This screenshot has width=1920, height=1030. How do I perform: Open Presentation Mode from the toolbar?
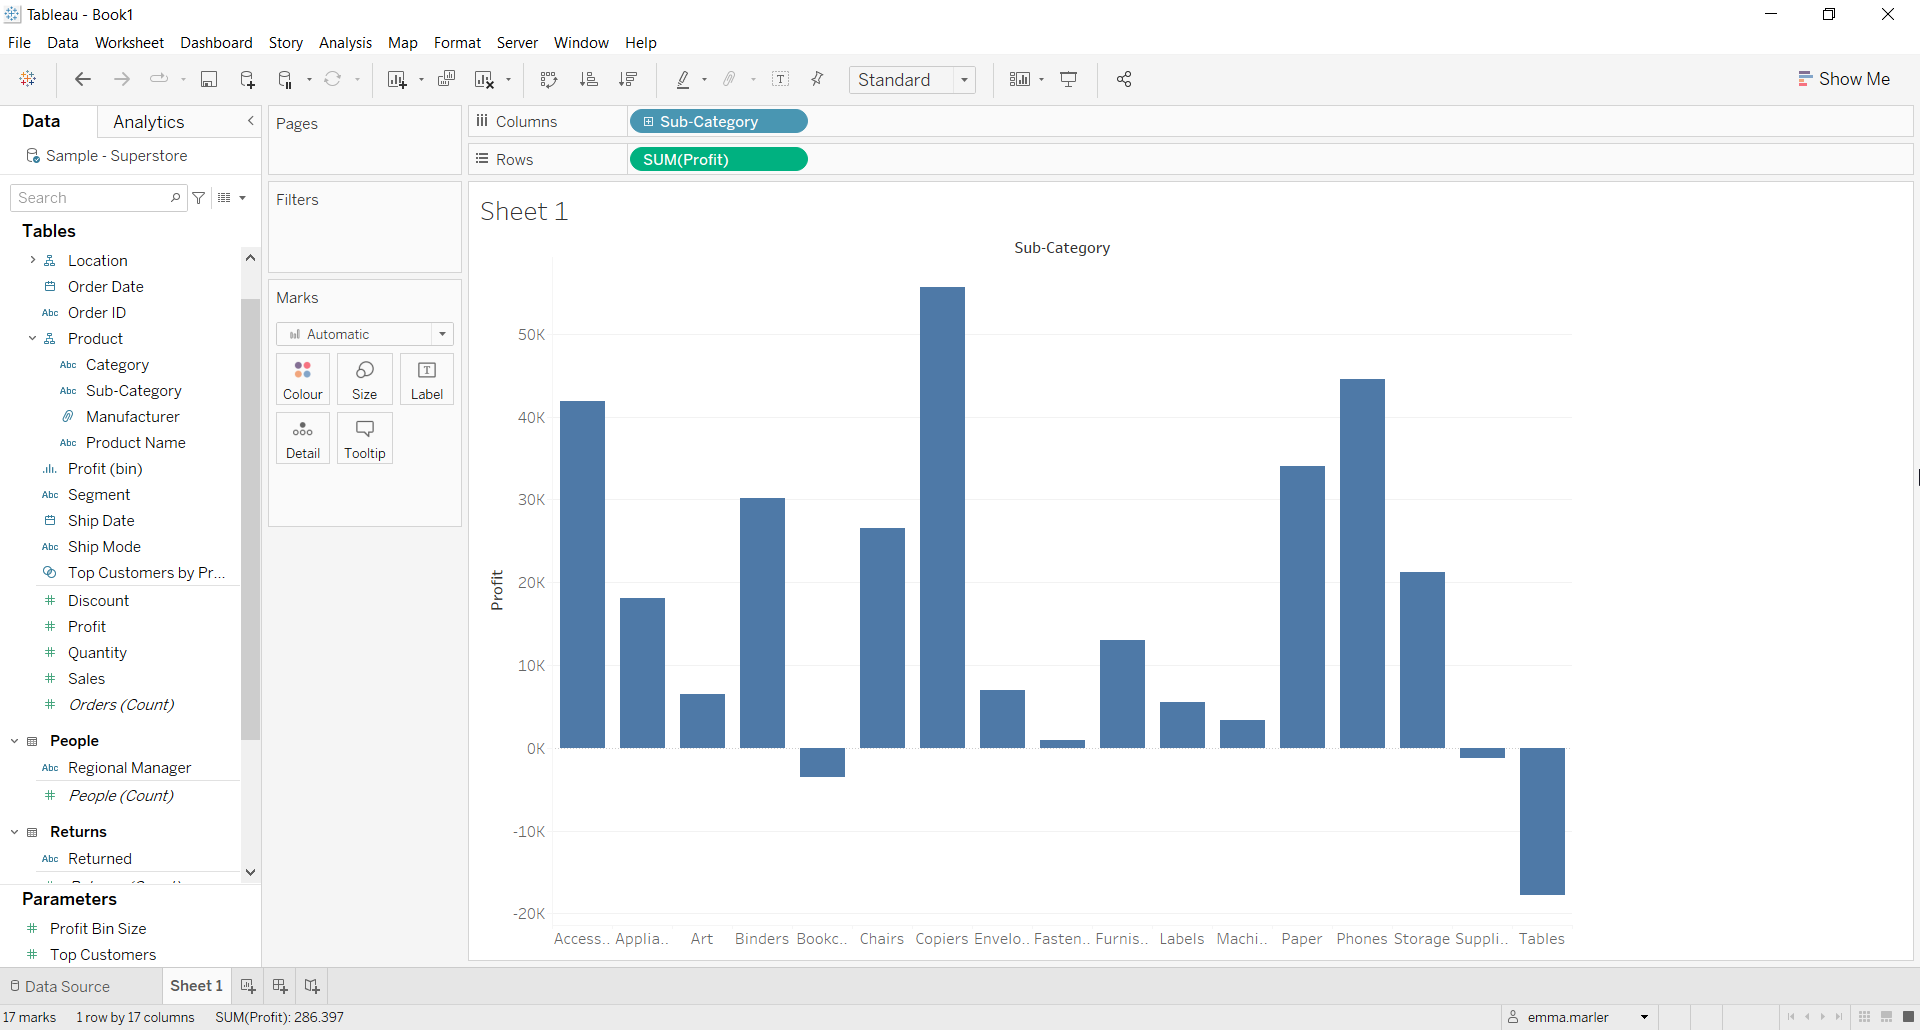[1069, 80]
